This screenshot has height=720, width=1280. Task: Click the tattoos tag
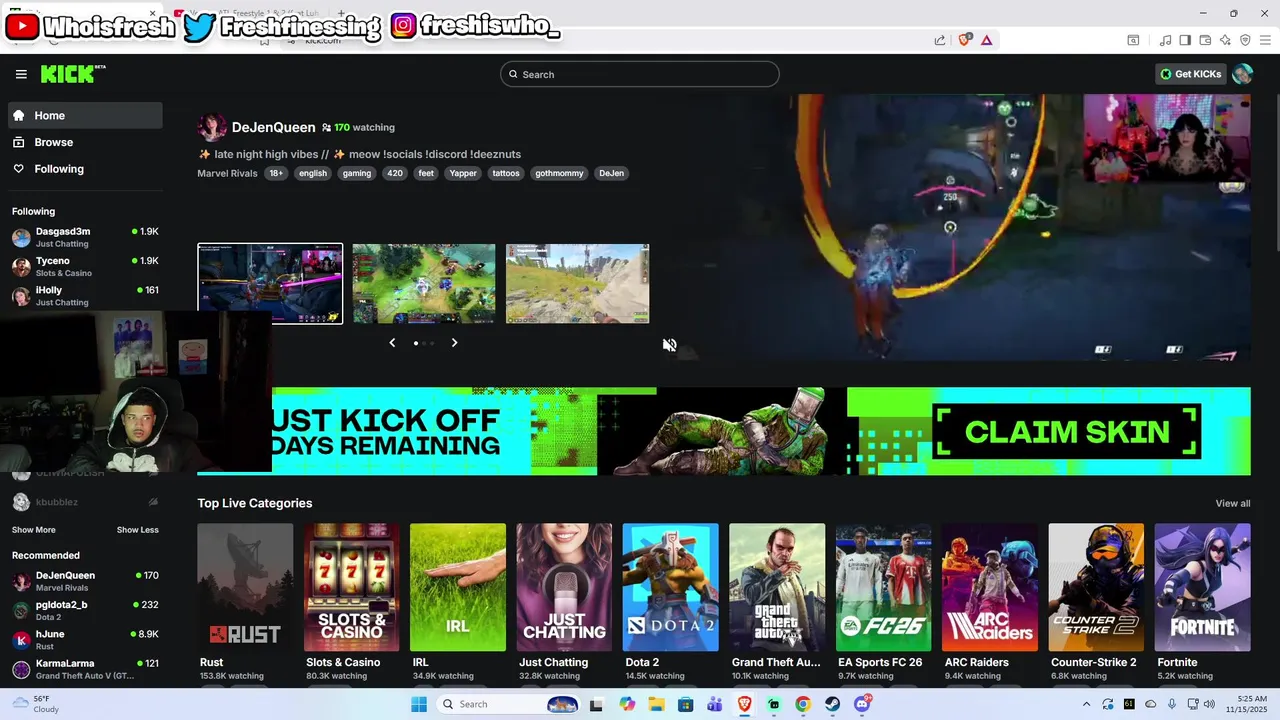point(506,173)
